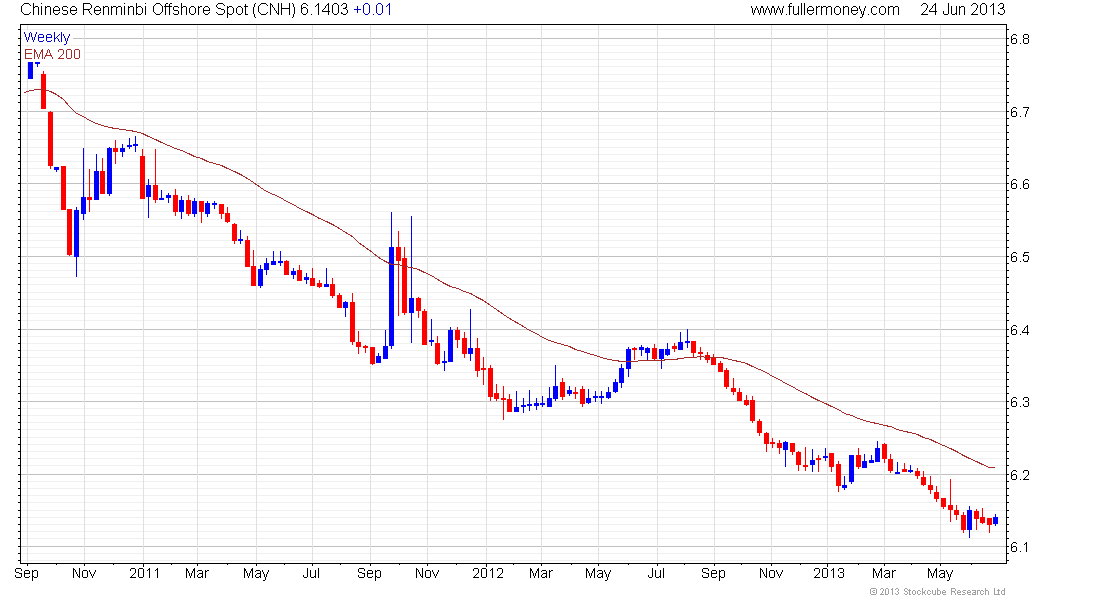Screen dimensions: 1100x600
Task: Click the 2012 year label on time axis
Action: 488,573
